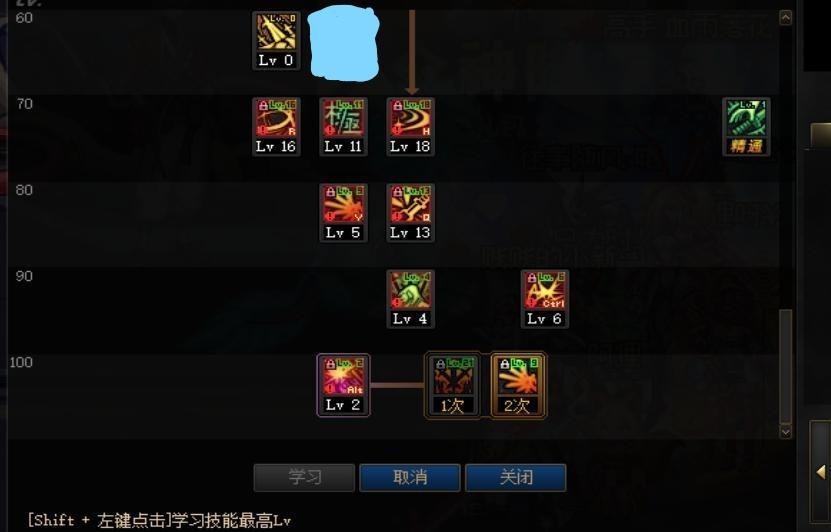This screenshot has height=532, width=831.
Task: Select the Lv 0 golden skill icon
Action: (x=276, y=41)
